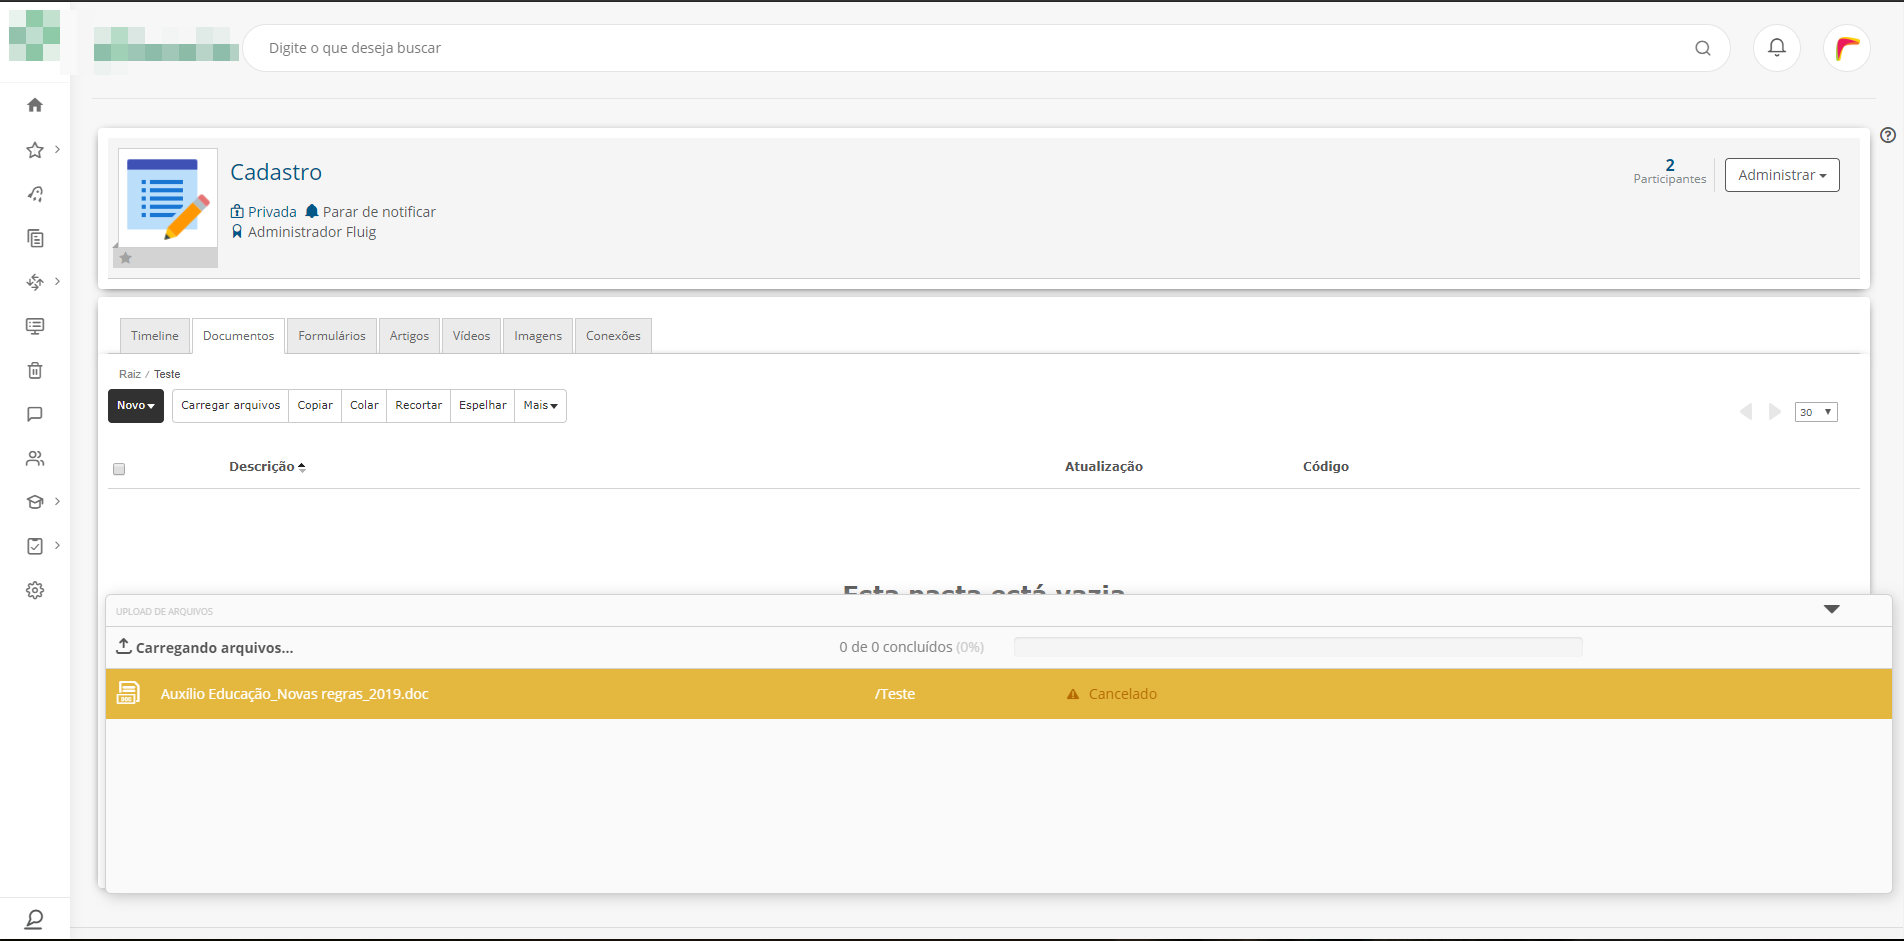Open the notifications bell
The image size is (1904, 941).
coord(1777,48)
